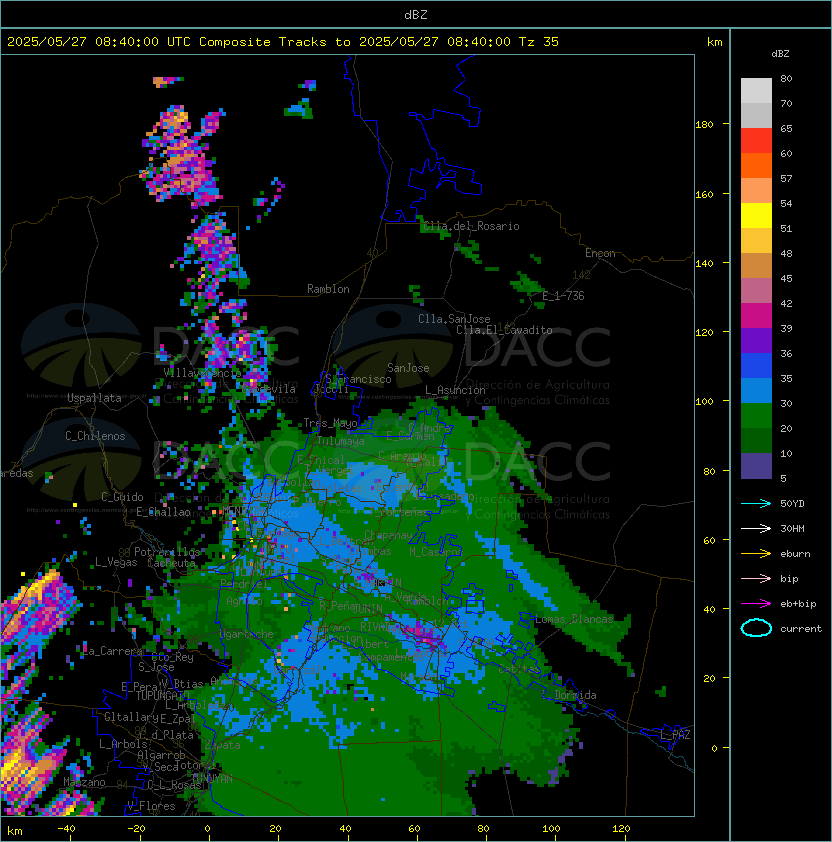Click the cyan 50YD track arrow in legend
Screen dimensions: 832x842
click(x=756, y=503)
